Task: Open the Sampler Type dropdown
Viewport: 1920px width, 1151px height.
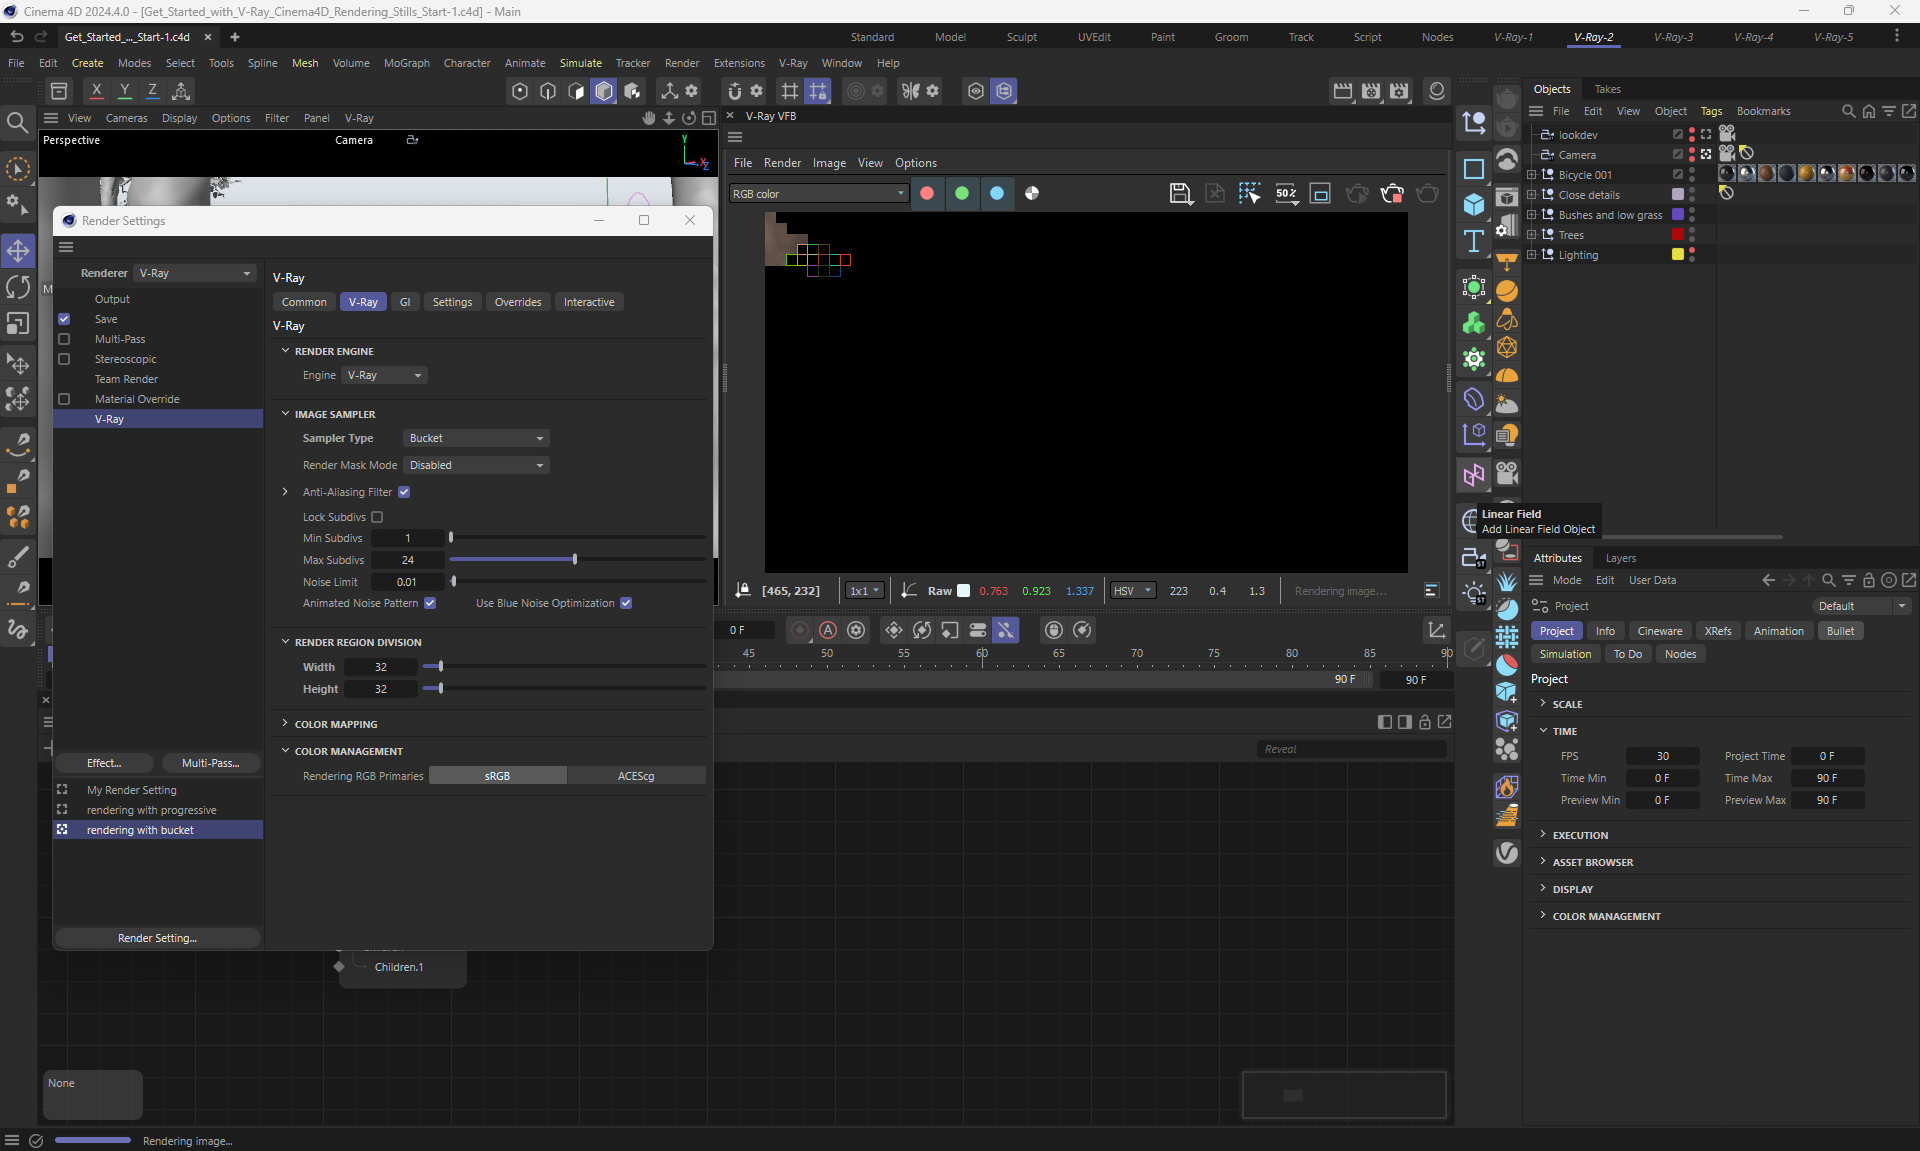Action: click(x=476, y=438)
